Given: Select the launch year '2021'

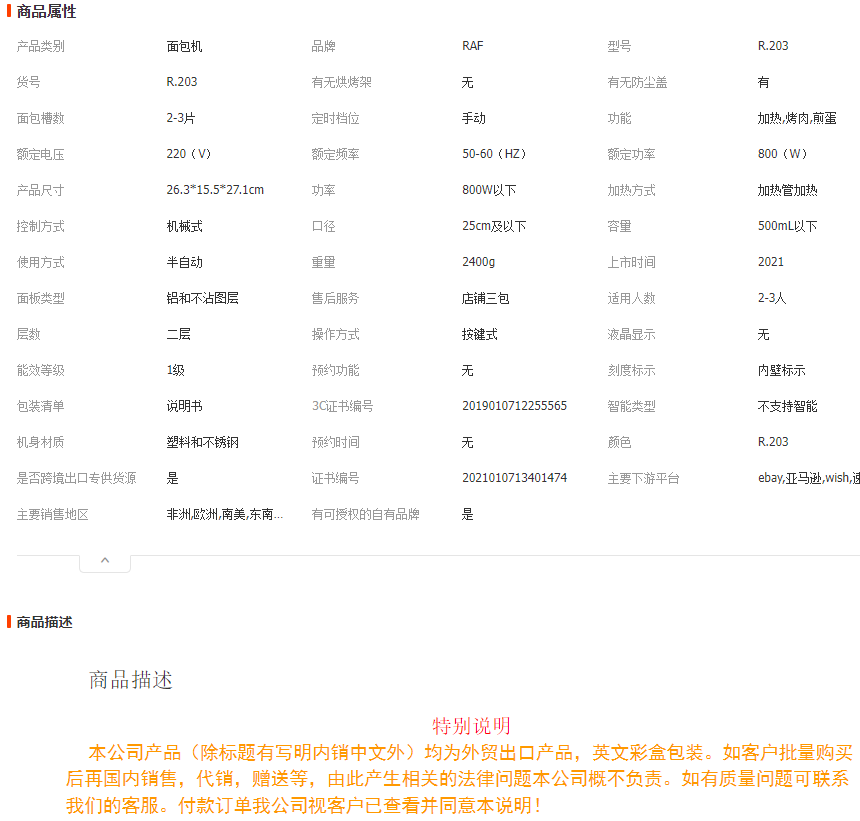Looking at the screenshot, I should tap(771, 262).
